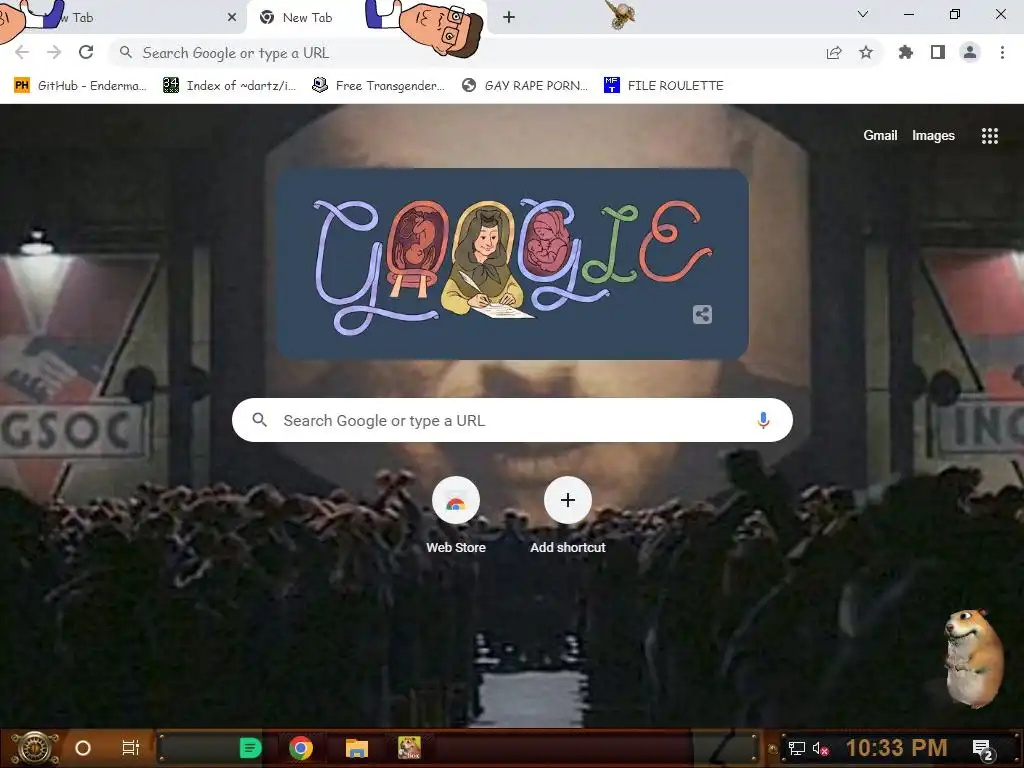Open the Chrome three-dot menu
Screen dimensions: 1024x768
coord(1002,52)
